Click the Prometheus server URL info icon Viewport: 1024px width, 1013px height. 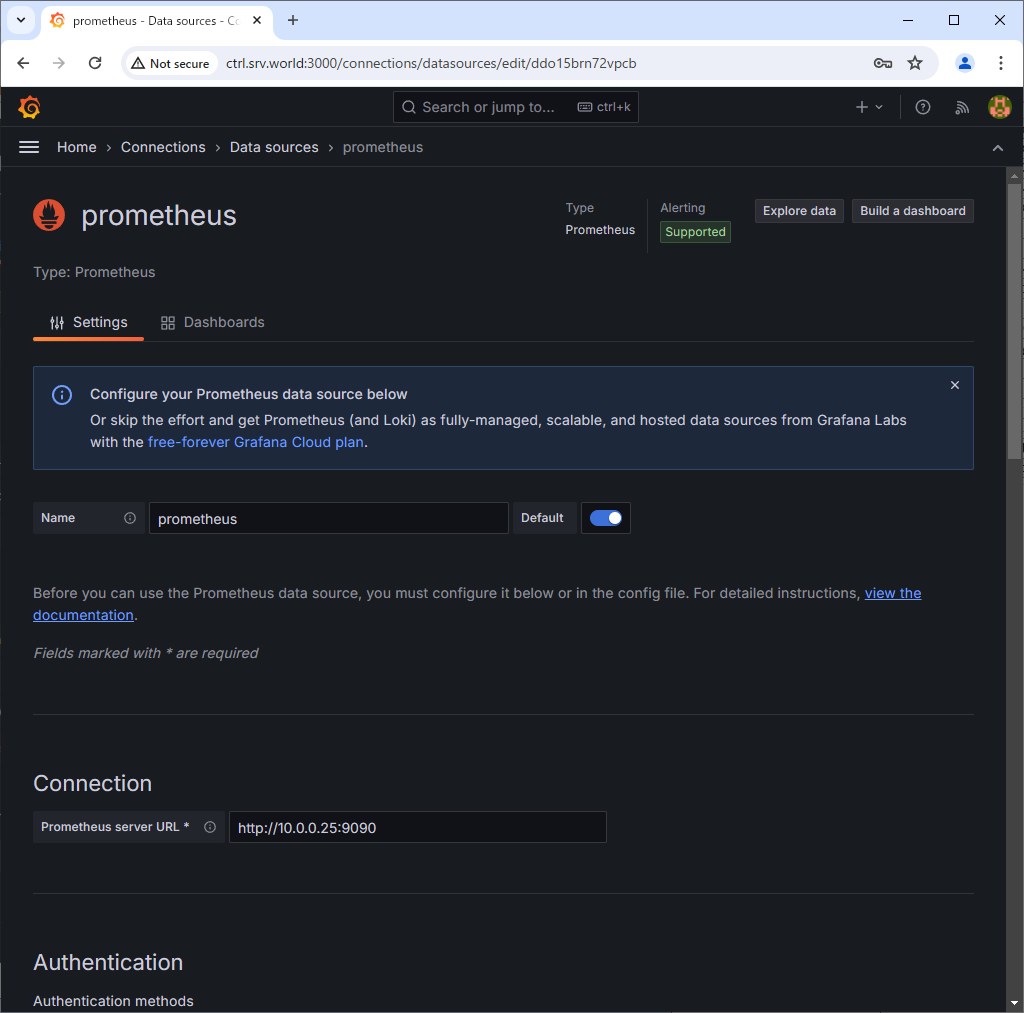click(210, 827)
